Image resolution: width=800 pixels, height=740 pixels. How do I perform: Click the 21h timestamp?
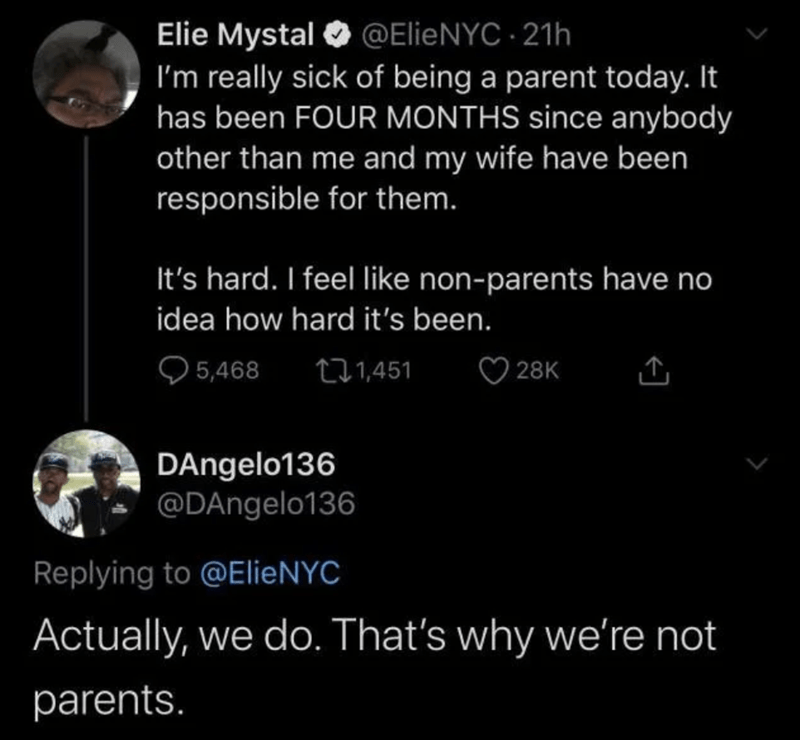pos(547,36)
